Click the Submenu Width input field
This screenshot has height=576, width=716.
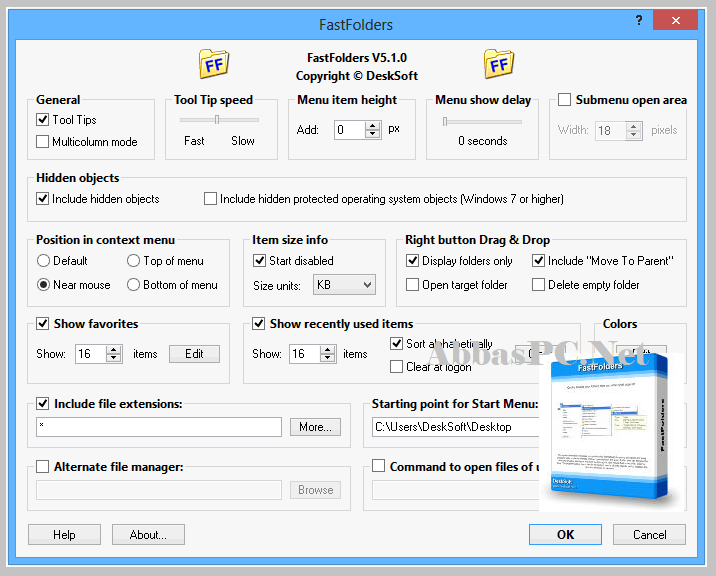[x=611, y=131]
